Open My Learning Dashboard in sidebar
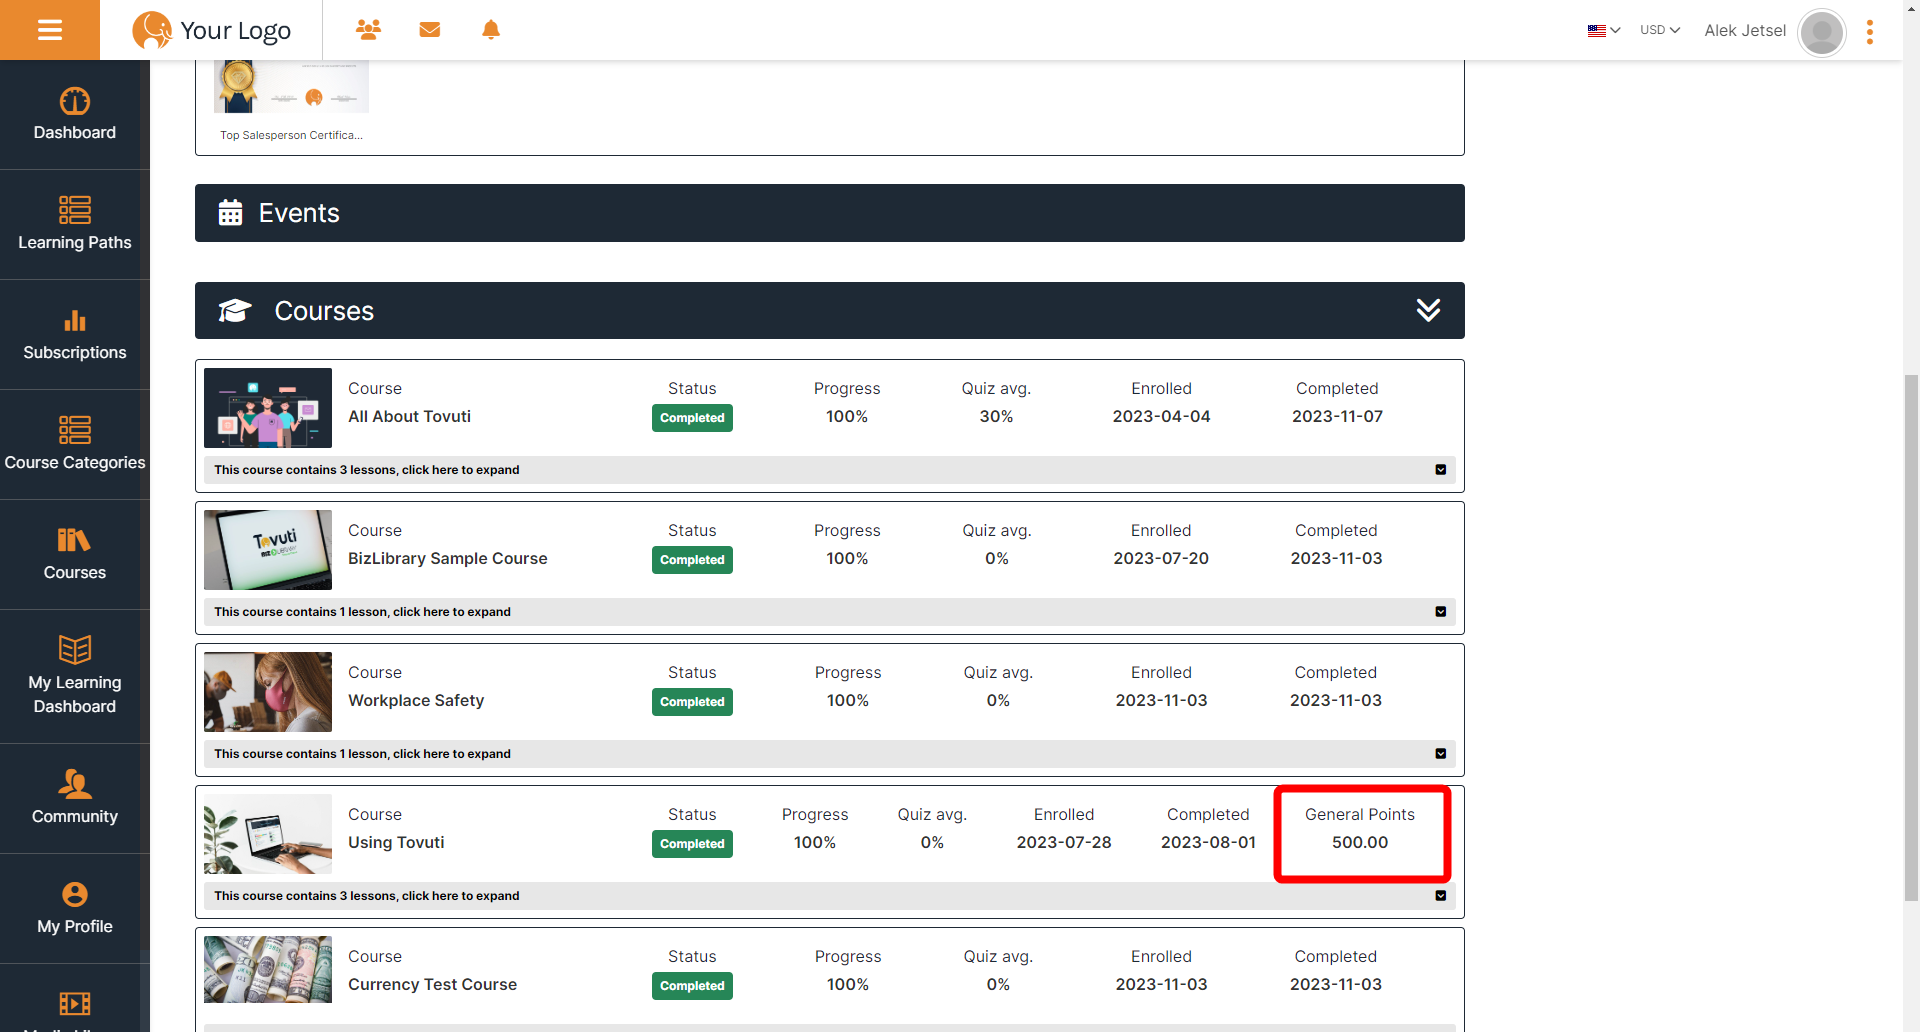 [x=75, y=677]
